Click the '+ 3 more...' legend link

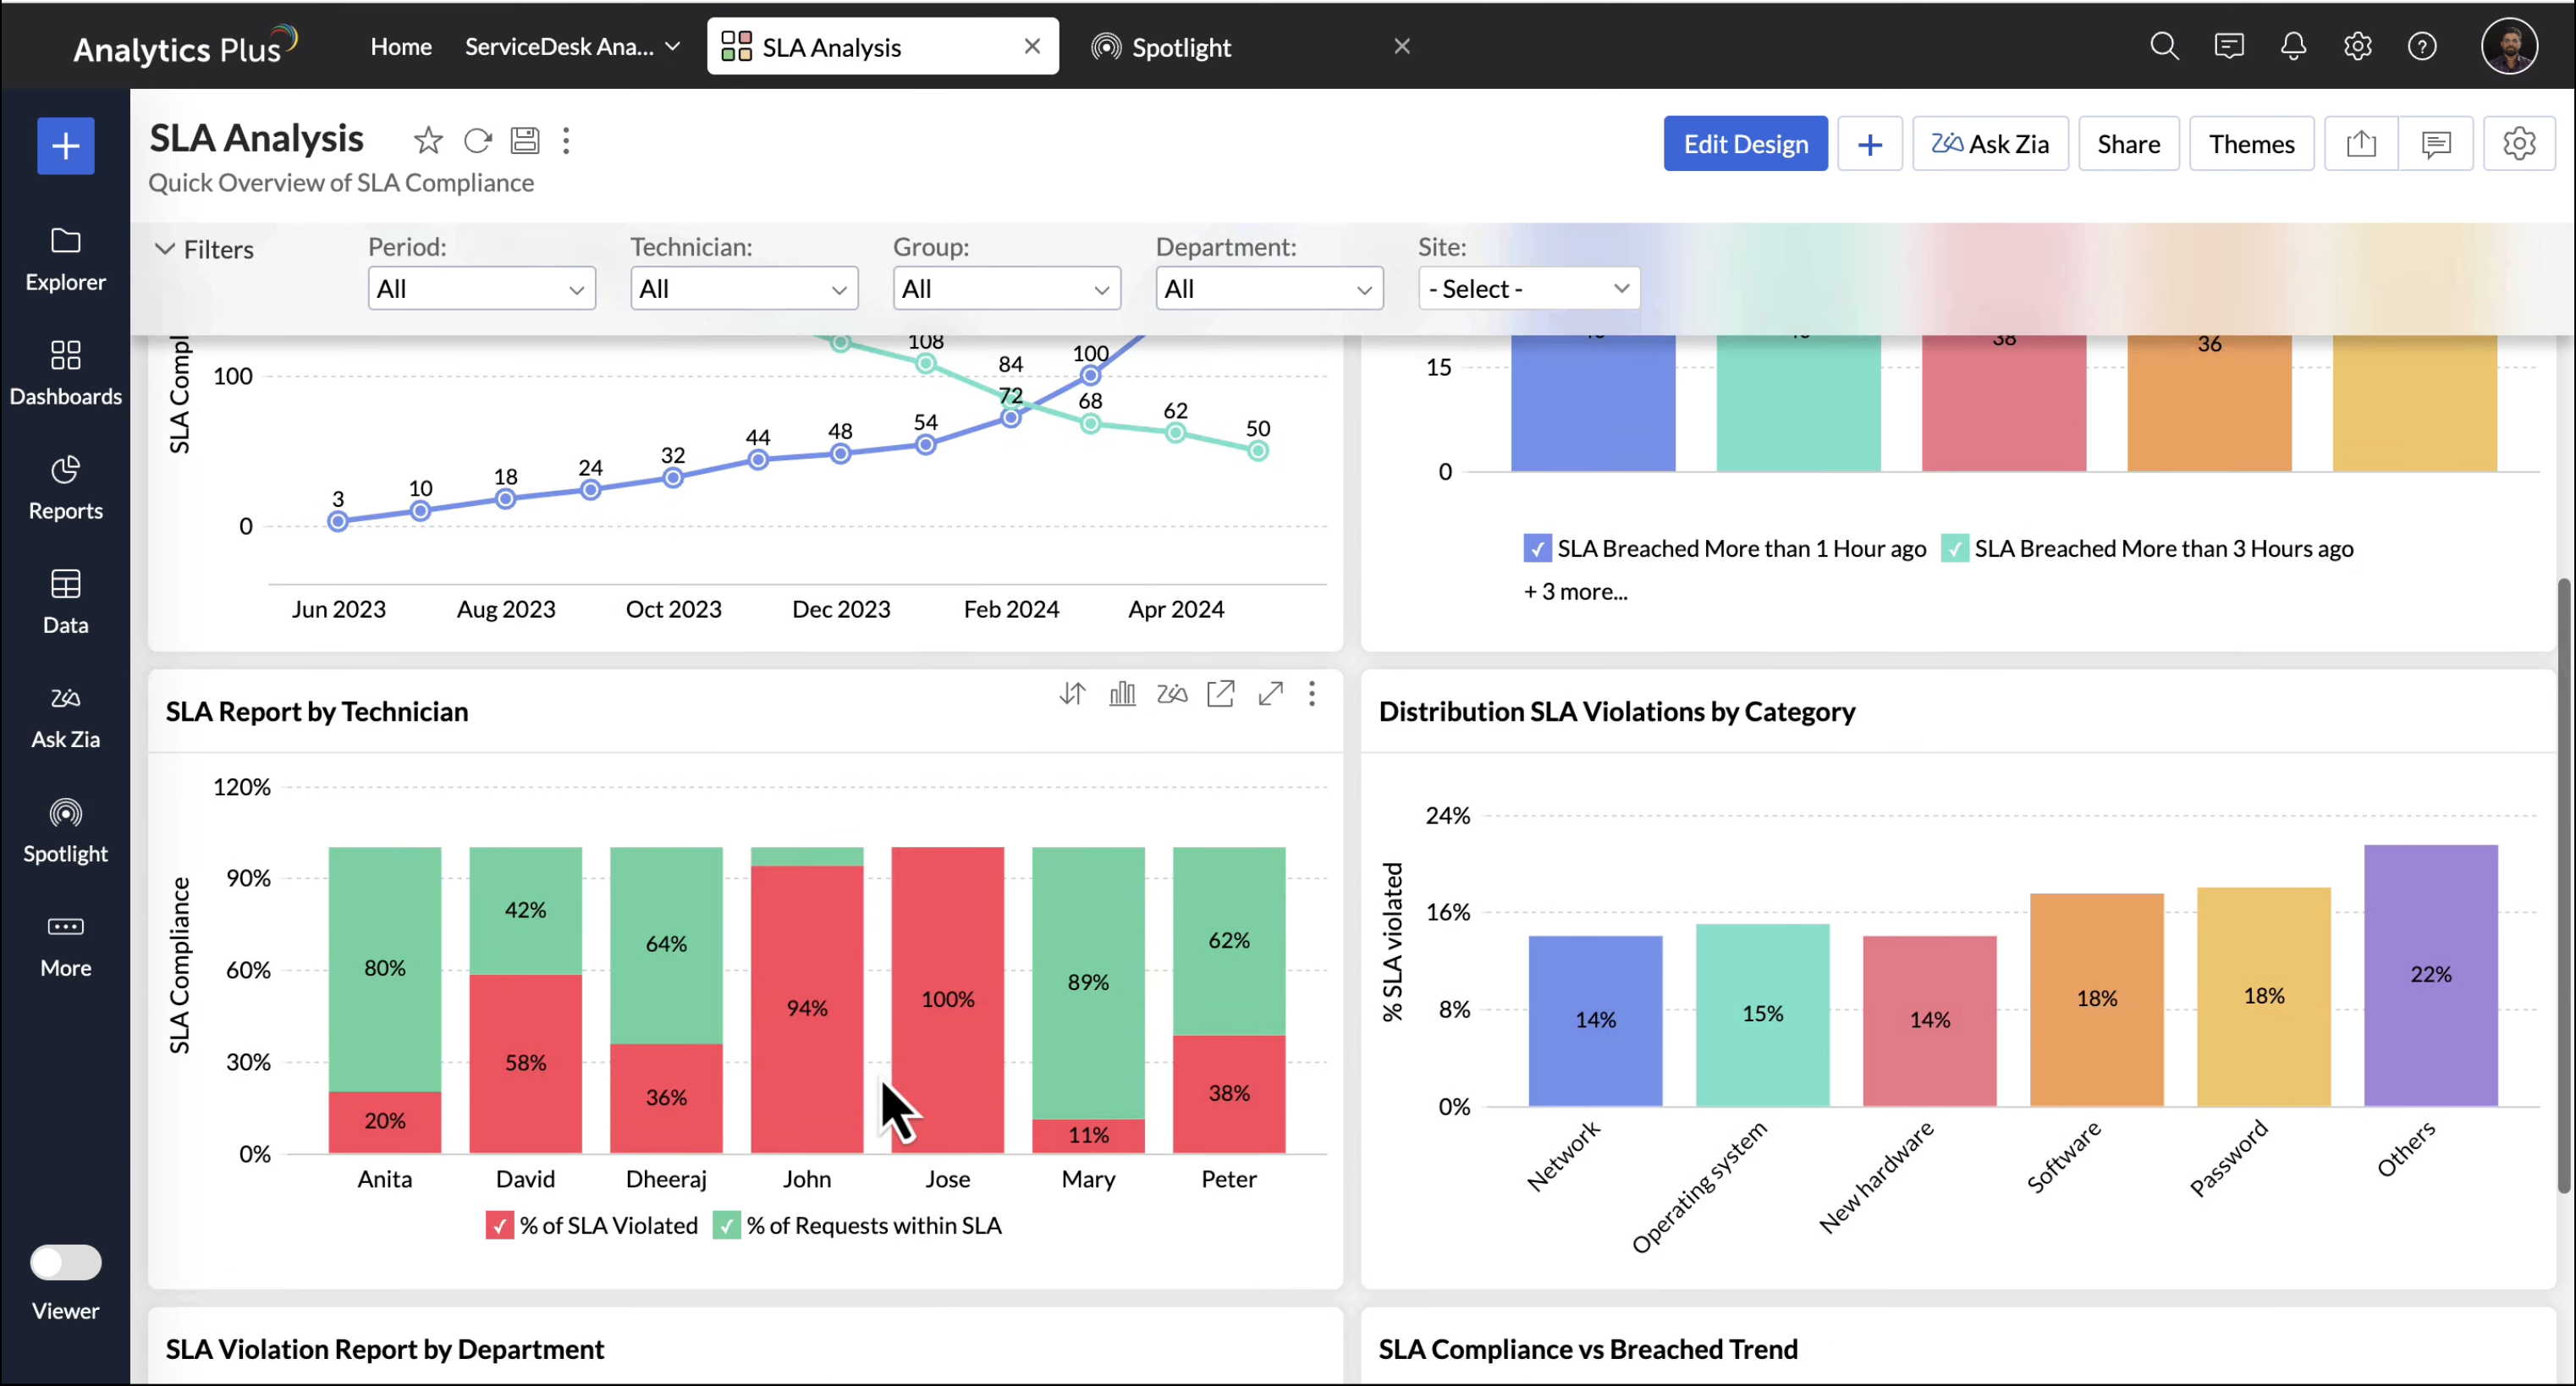1575,591
